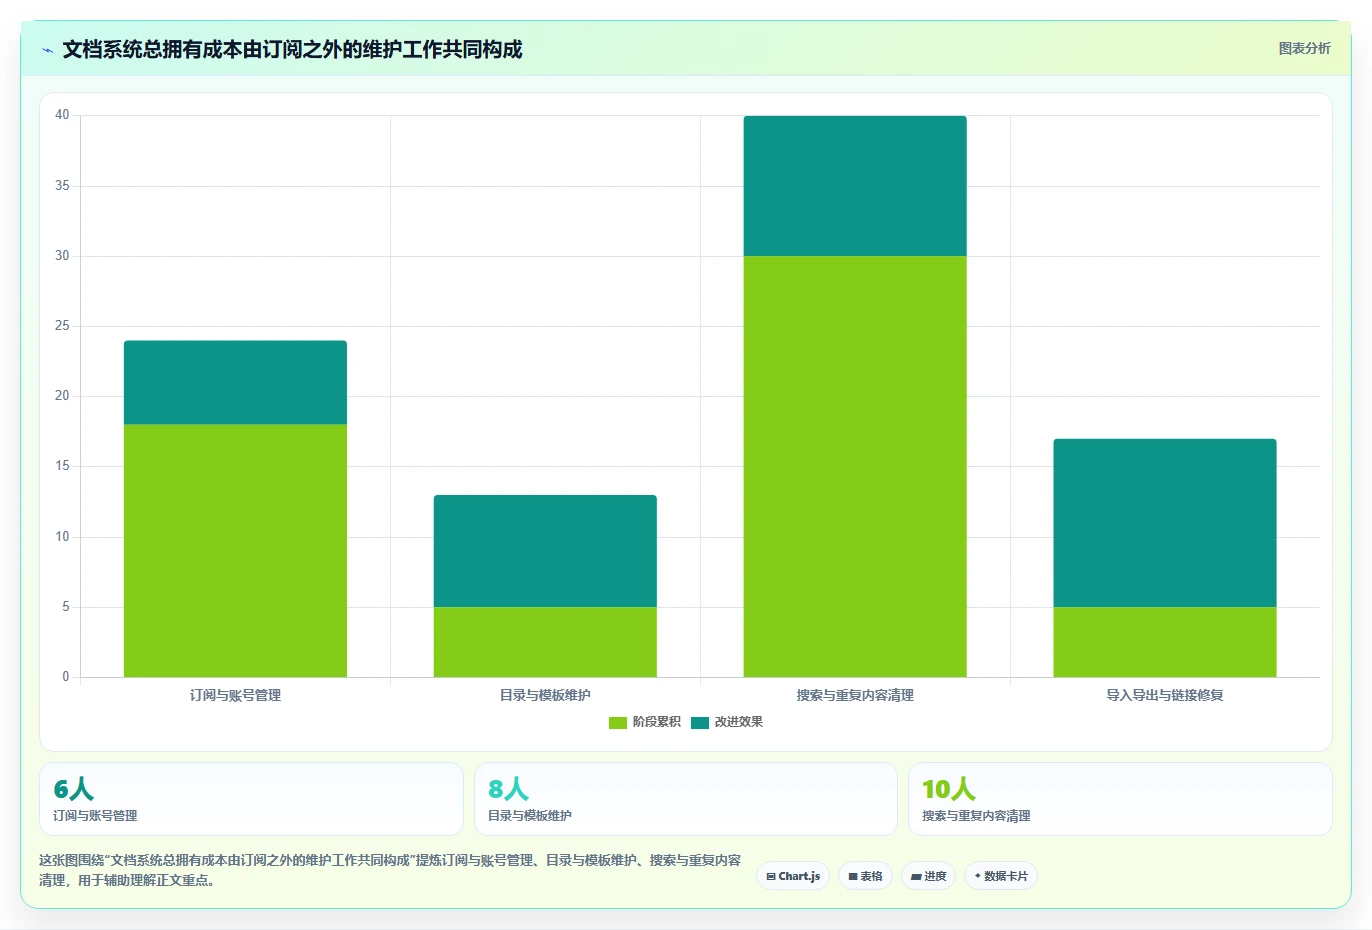Toggle the 阶段累积 legend label

[x=656, y=722]
